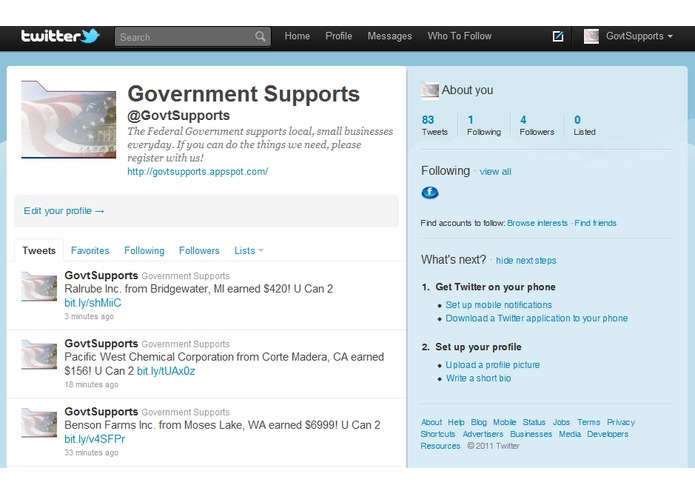Open the Businesses footer link
The width and height of the screenshot is (695, 494).
pyautogui.click(x=531, y=434)
